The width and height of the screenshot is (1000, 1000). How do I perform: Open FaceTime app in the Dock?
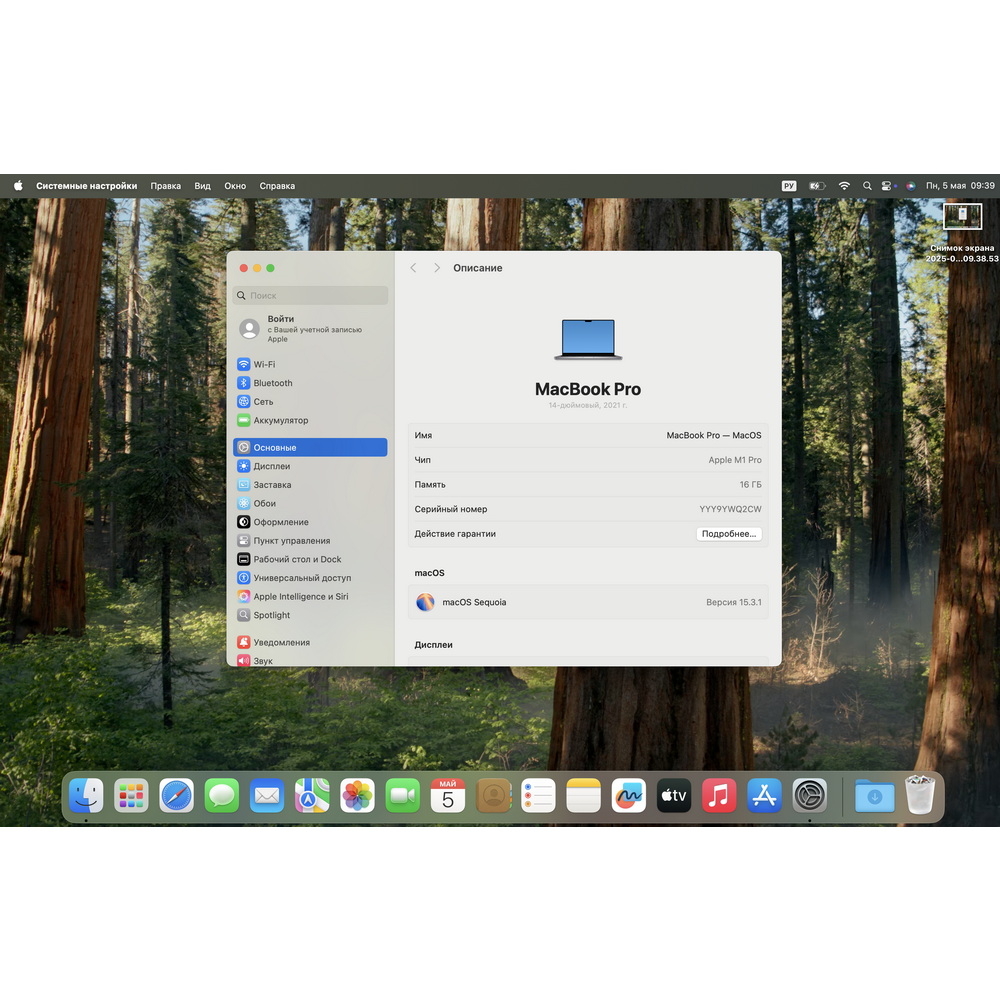click(x=403, y=795)
